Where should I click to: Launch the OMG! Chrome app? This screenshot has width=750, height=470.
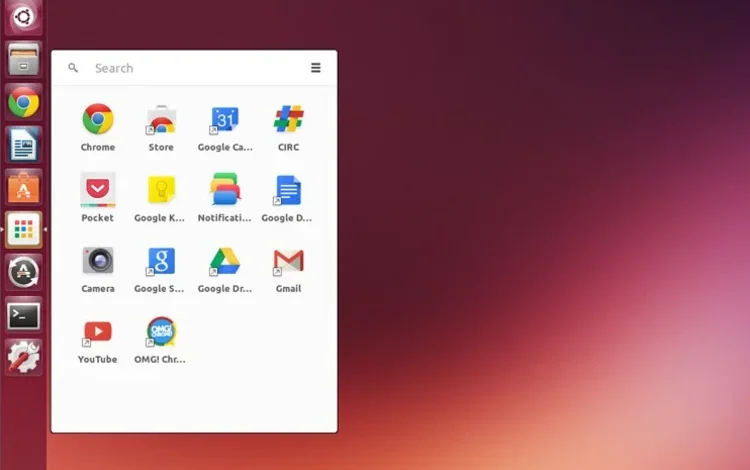click(x=161, y=331)
